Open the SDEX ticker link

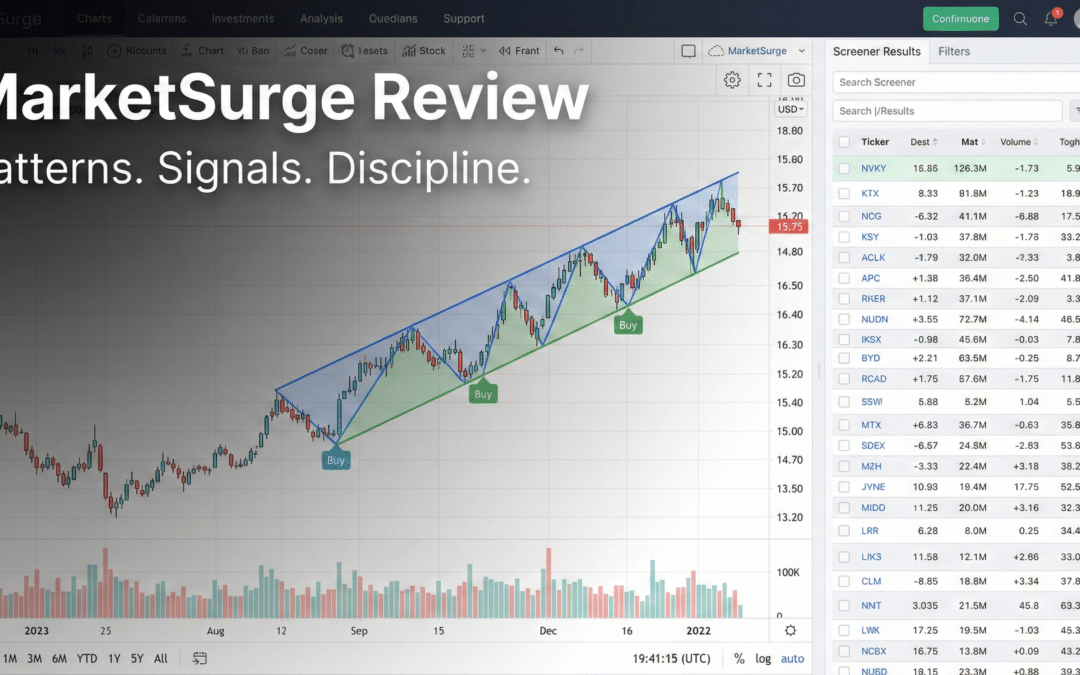873,446
